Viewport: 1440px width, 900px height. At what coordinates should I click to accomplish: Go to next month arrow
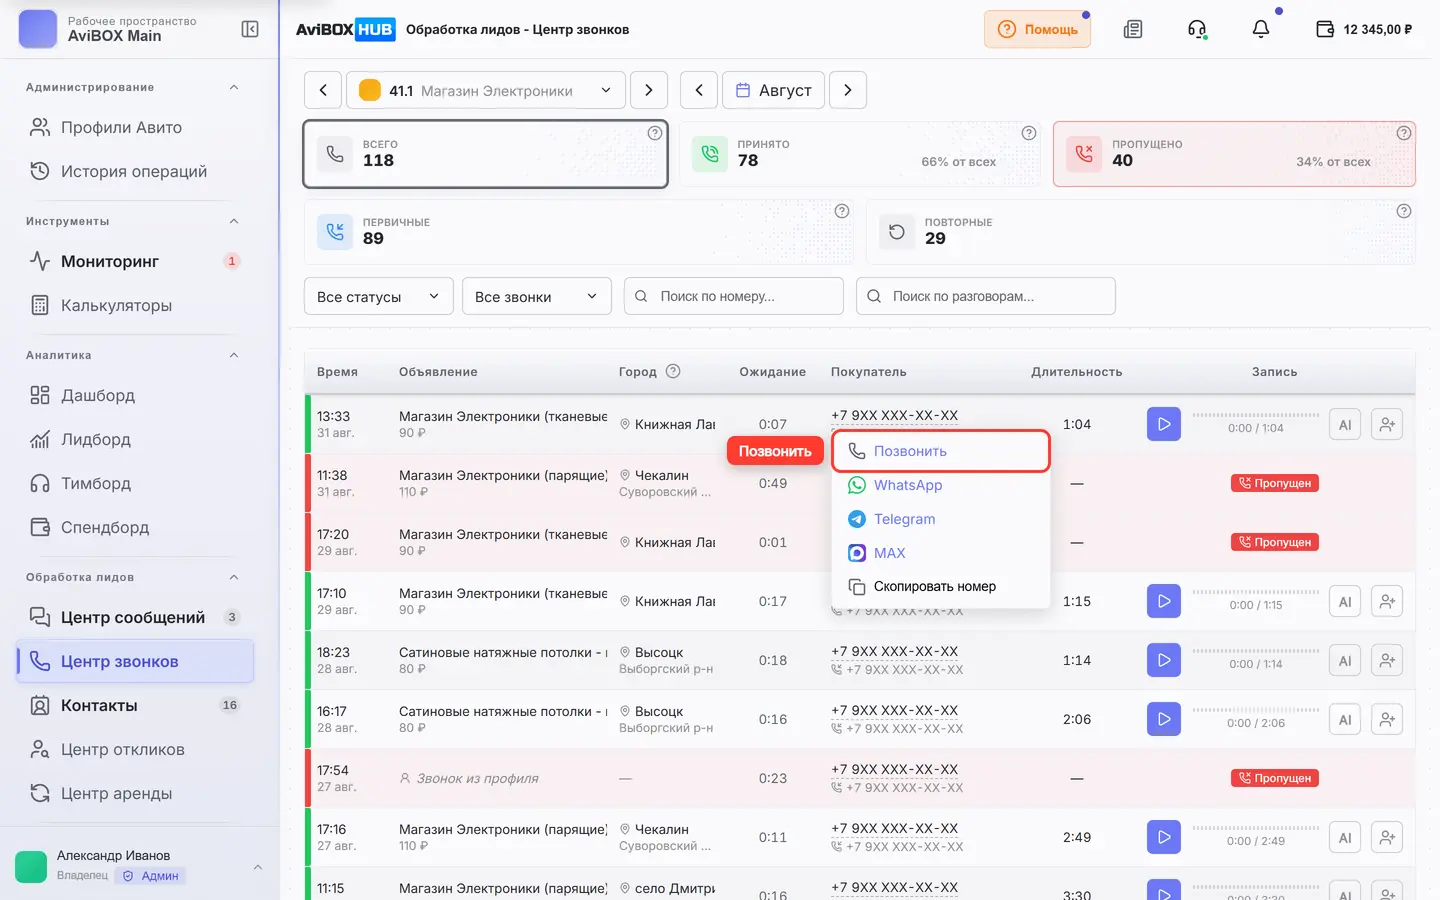pos(848,90)
